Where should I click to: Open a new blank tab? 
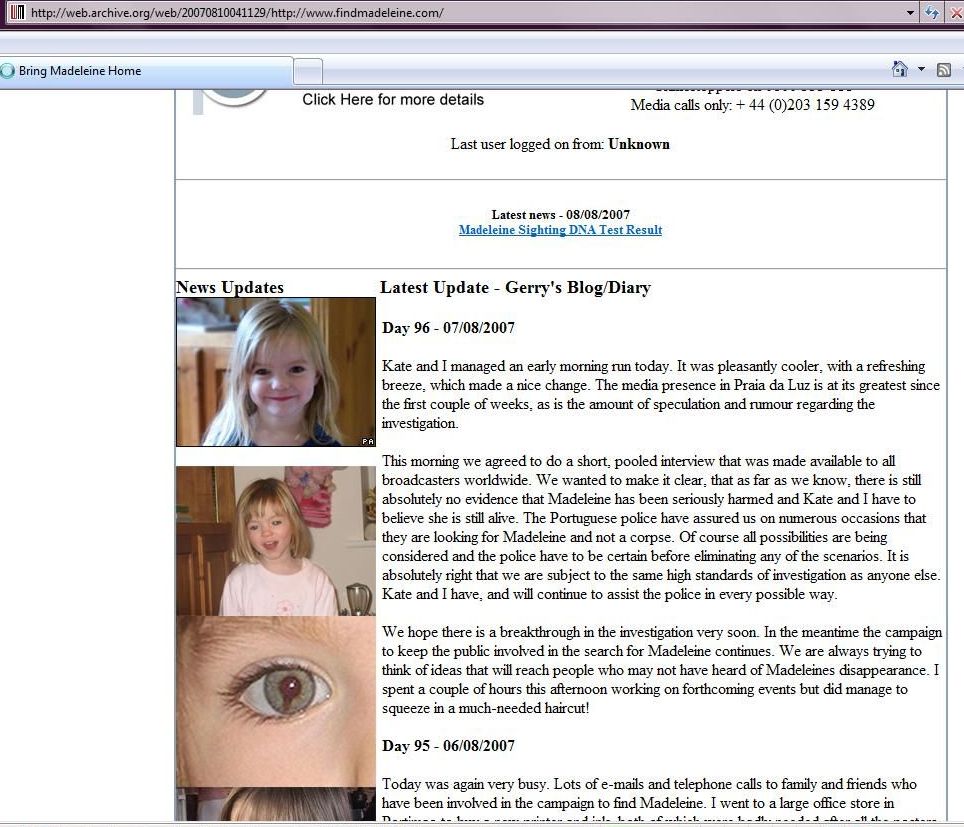point(308,71)
